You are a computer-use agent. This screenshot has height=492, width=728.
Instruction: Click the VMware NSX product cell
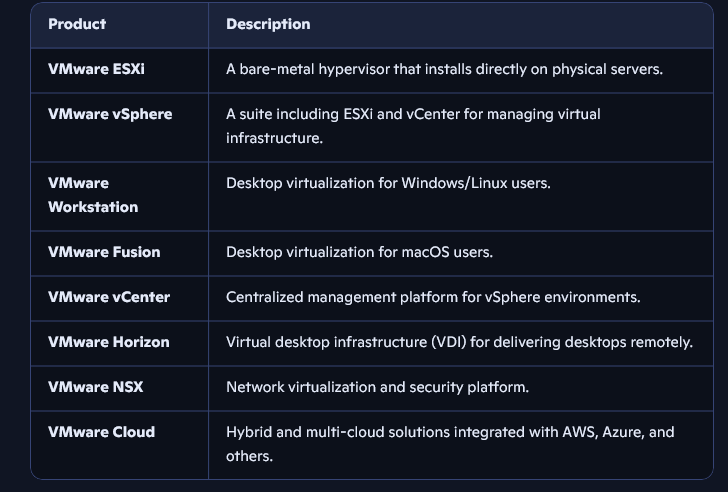[x=95, y=387]
